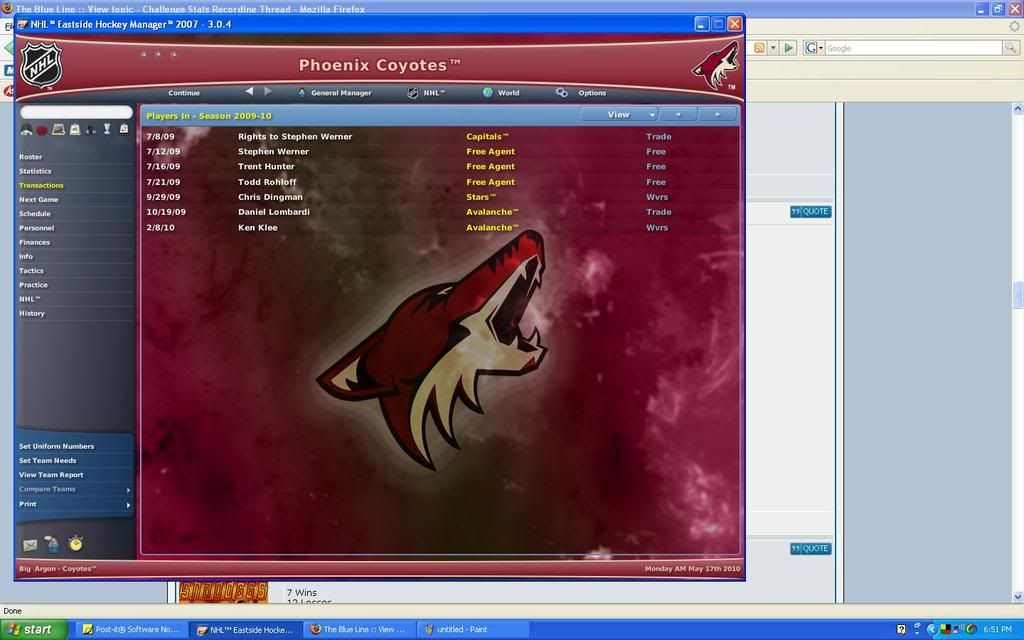Open the Windows Start button

34,630
